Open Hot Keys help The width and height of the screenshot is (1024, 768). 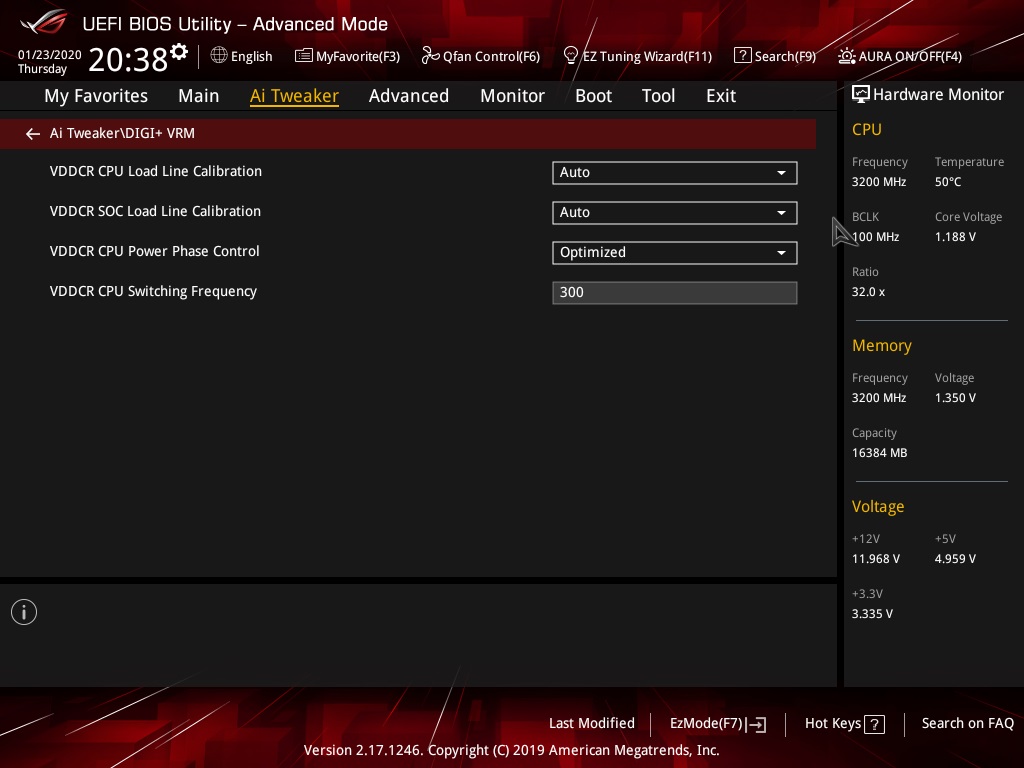click(x=844, y=724)
